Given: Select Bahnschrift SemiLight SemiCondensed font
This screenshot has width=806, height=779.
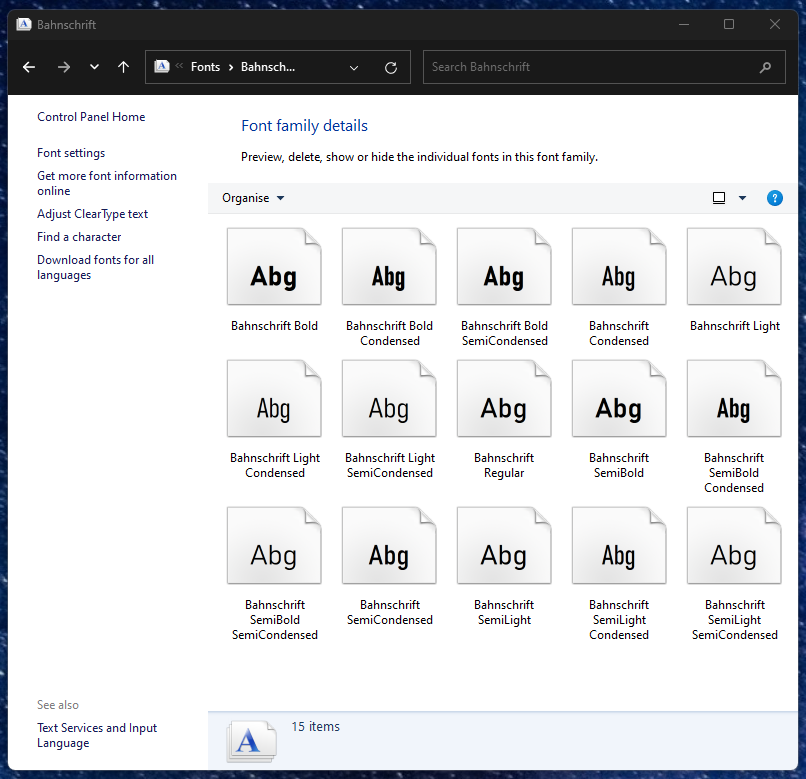Looking at the screenshot, I should pyautogui.click(x=734, y=546).
